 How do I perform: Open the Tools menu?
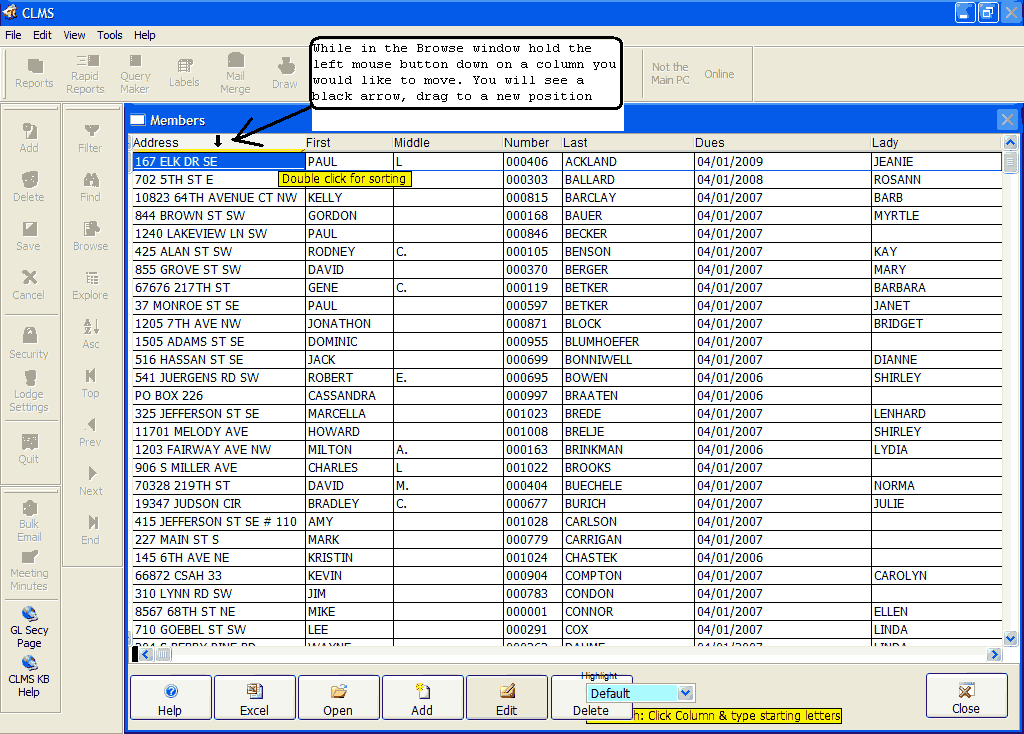(x=110, y=35)
